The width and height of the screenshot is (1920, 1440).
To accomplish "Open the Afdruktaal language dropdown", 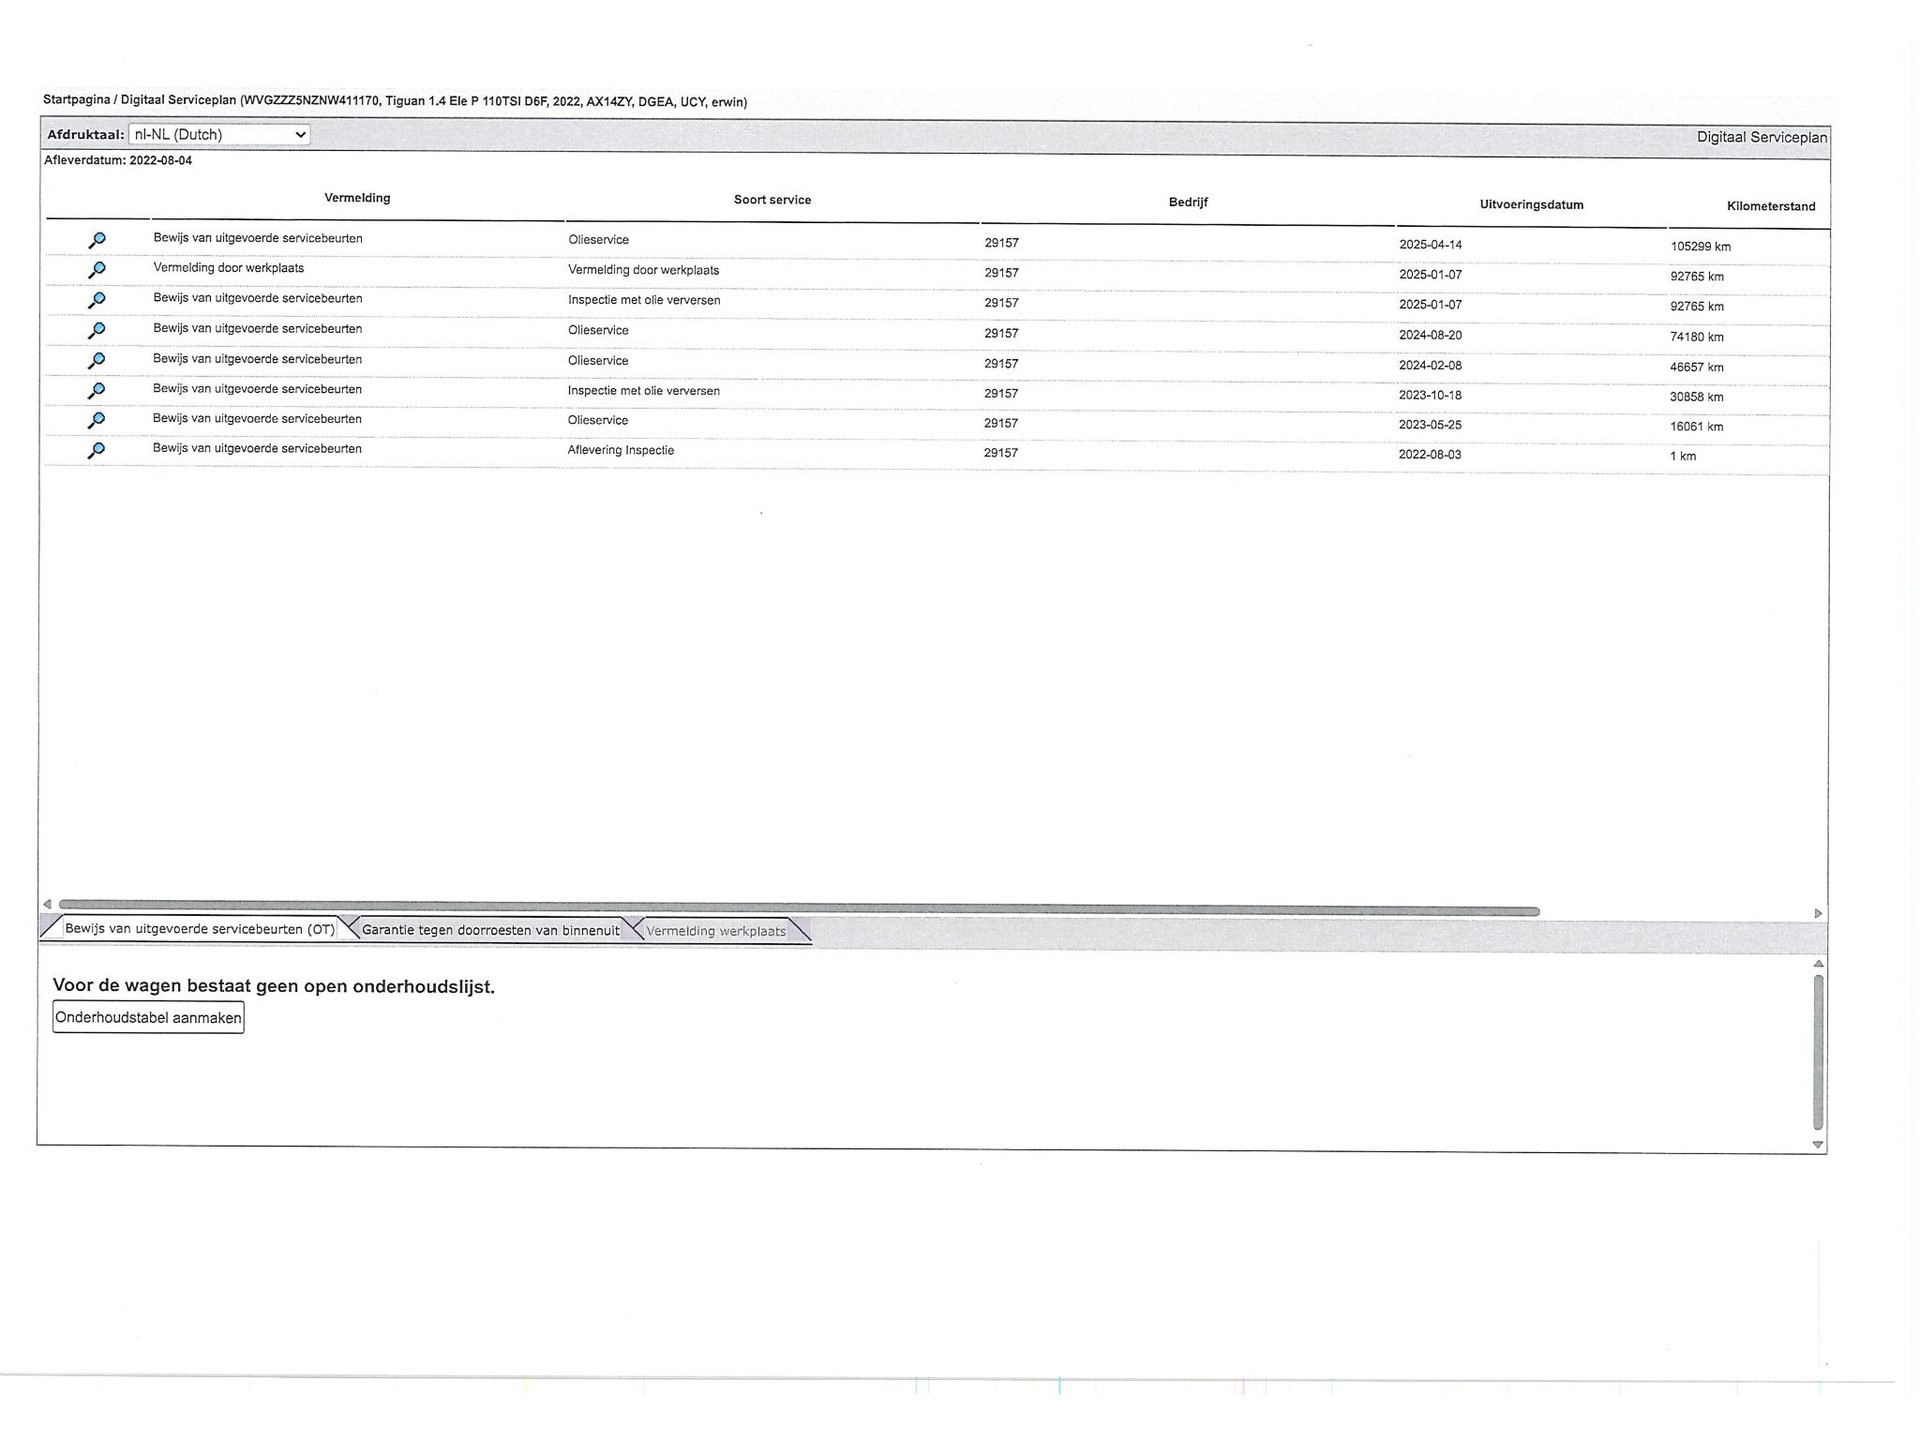I will coord(219,134).
